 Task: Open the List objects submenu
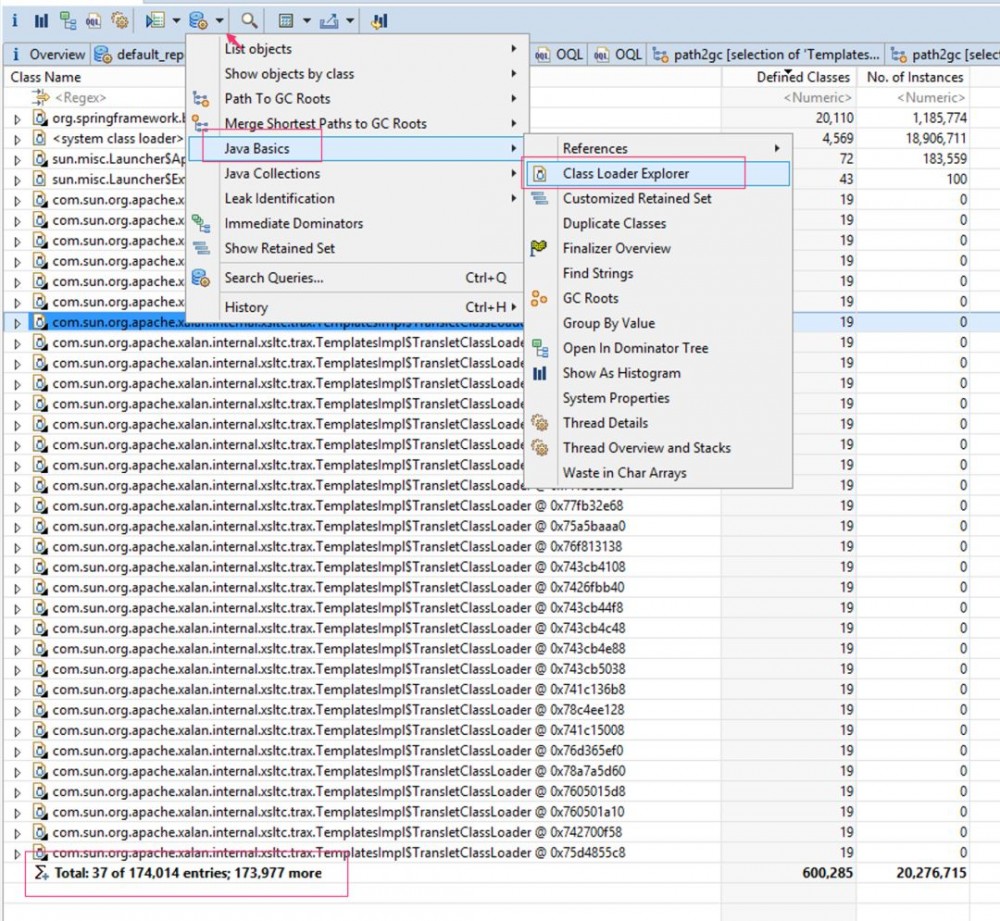click(355, 48)
